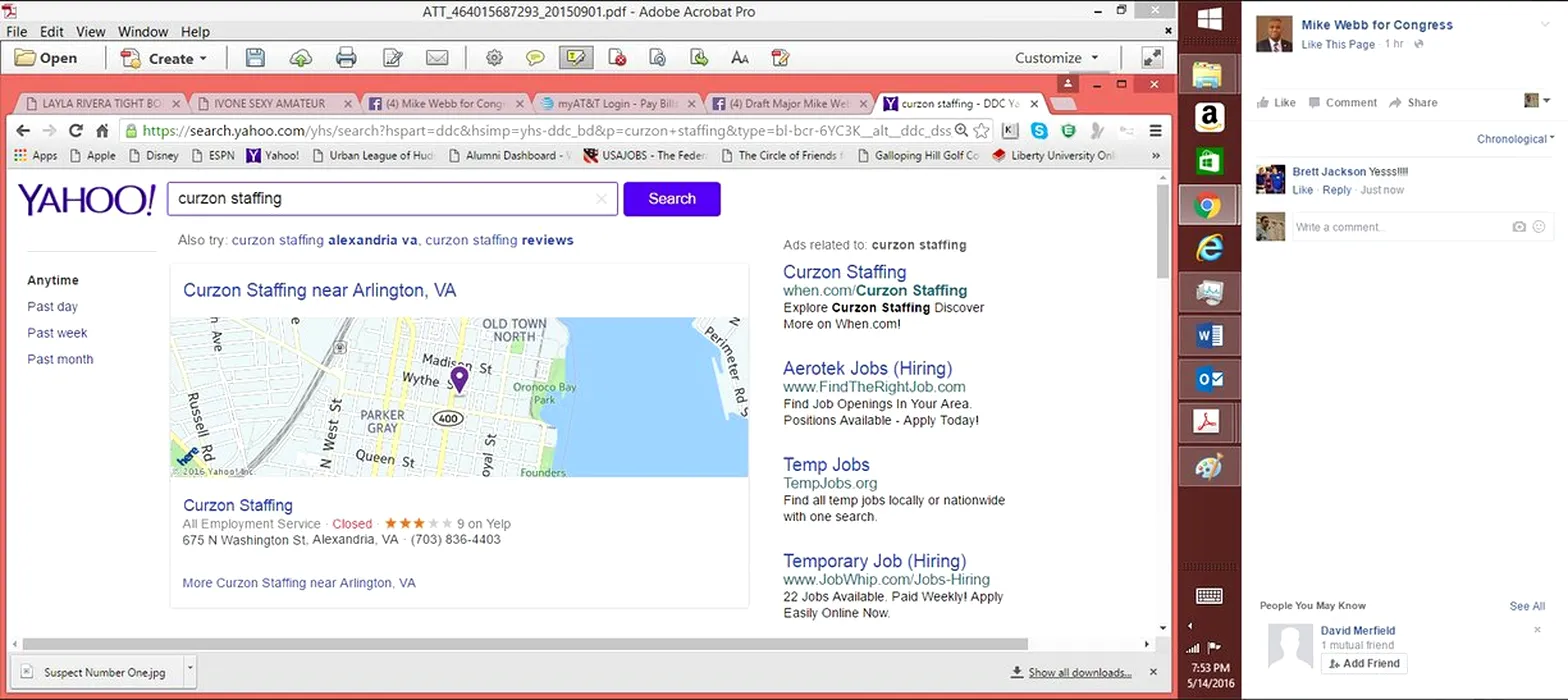Click the rotate page icon in Acrobat toolbar
The width and height of the screenshot is (1568, 700).
[x=657, y=58]
